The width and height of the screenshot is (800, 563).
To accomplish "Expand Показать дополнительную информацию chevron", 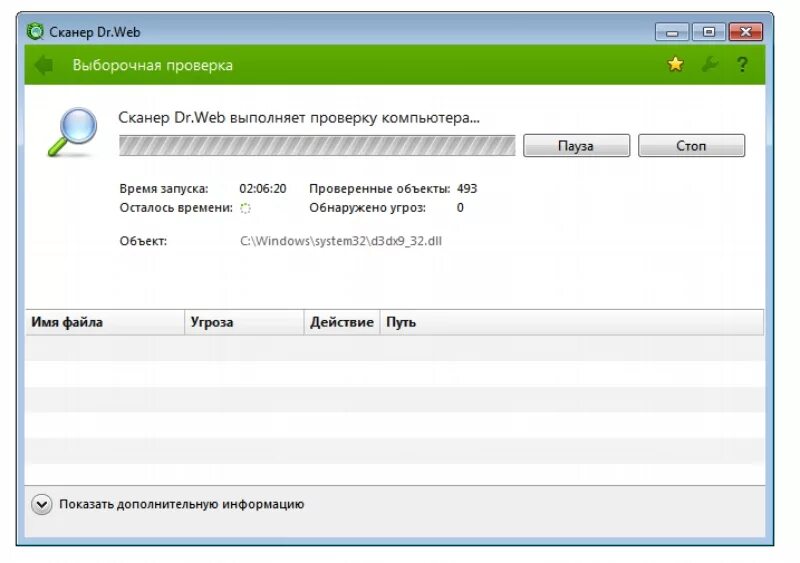I will [41, 504].
